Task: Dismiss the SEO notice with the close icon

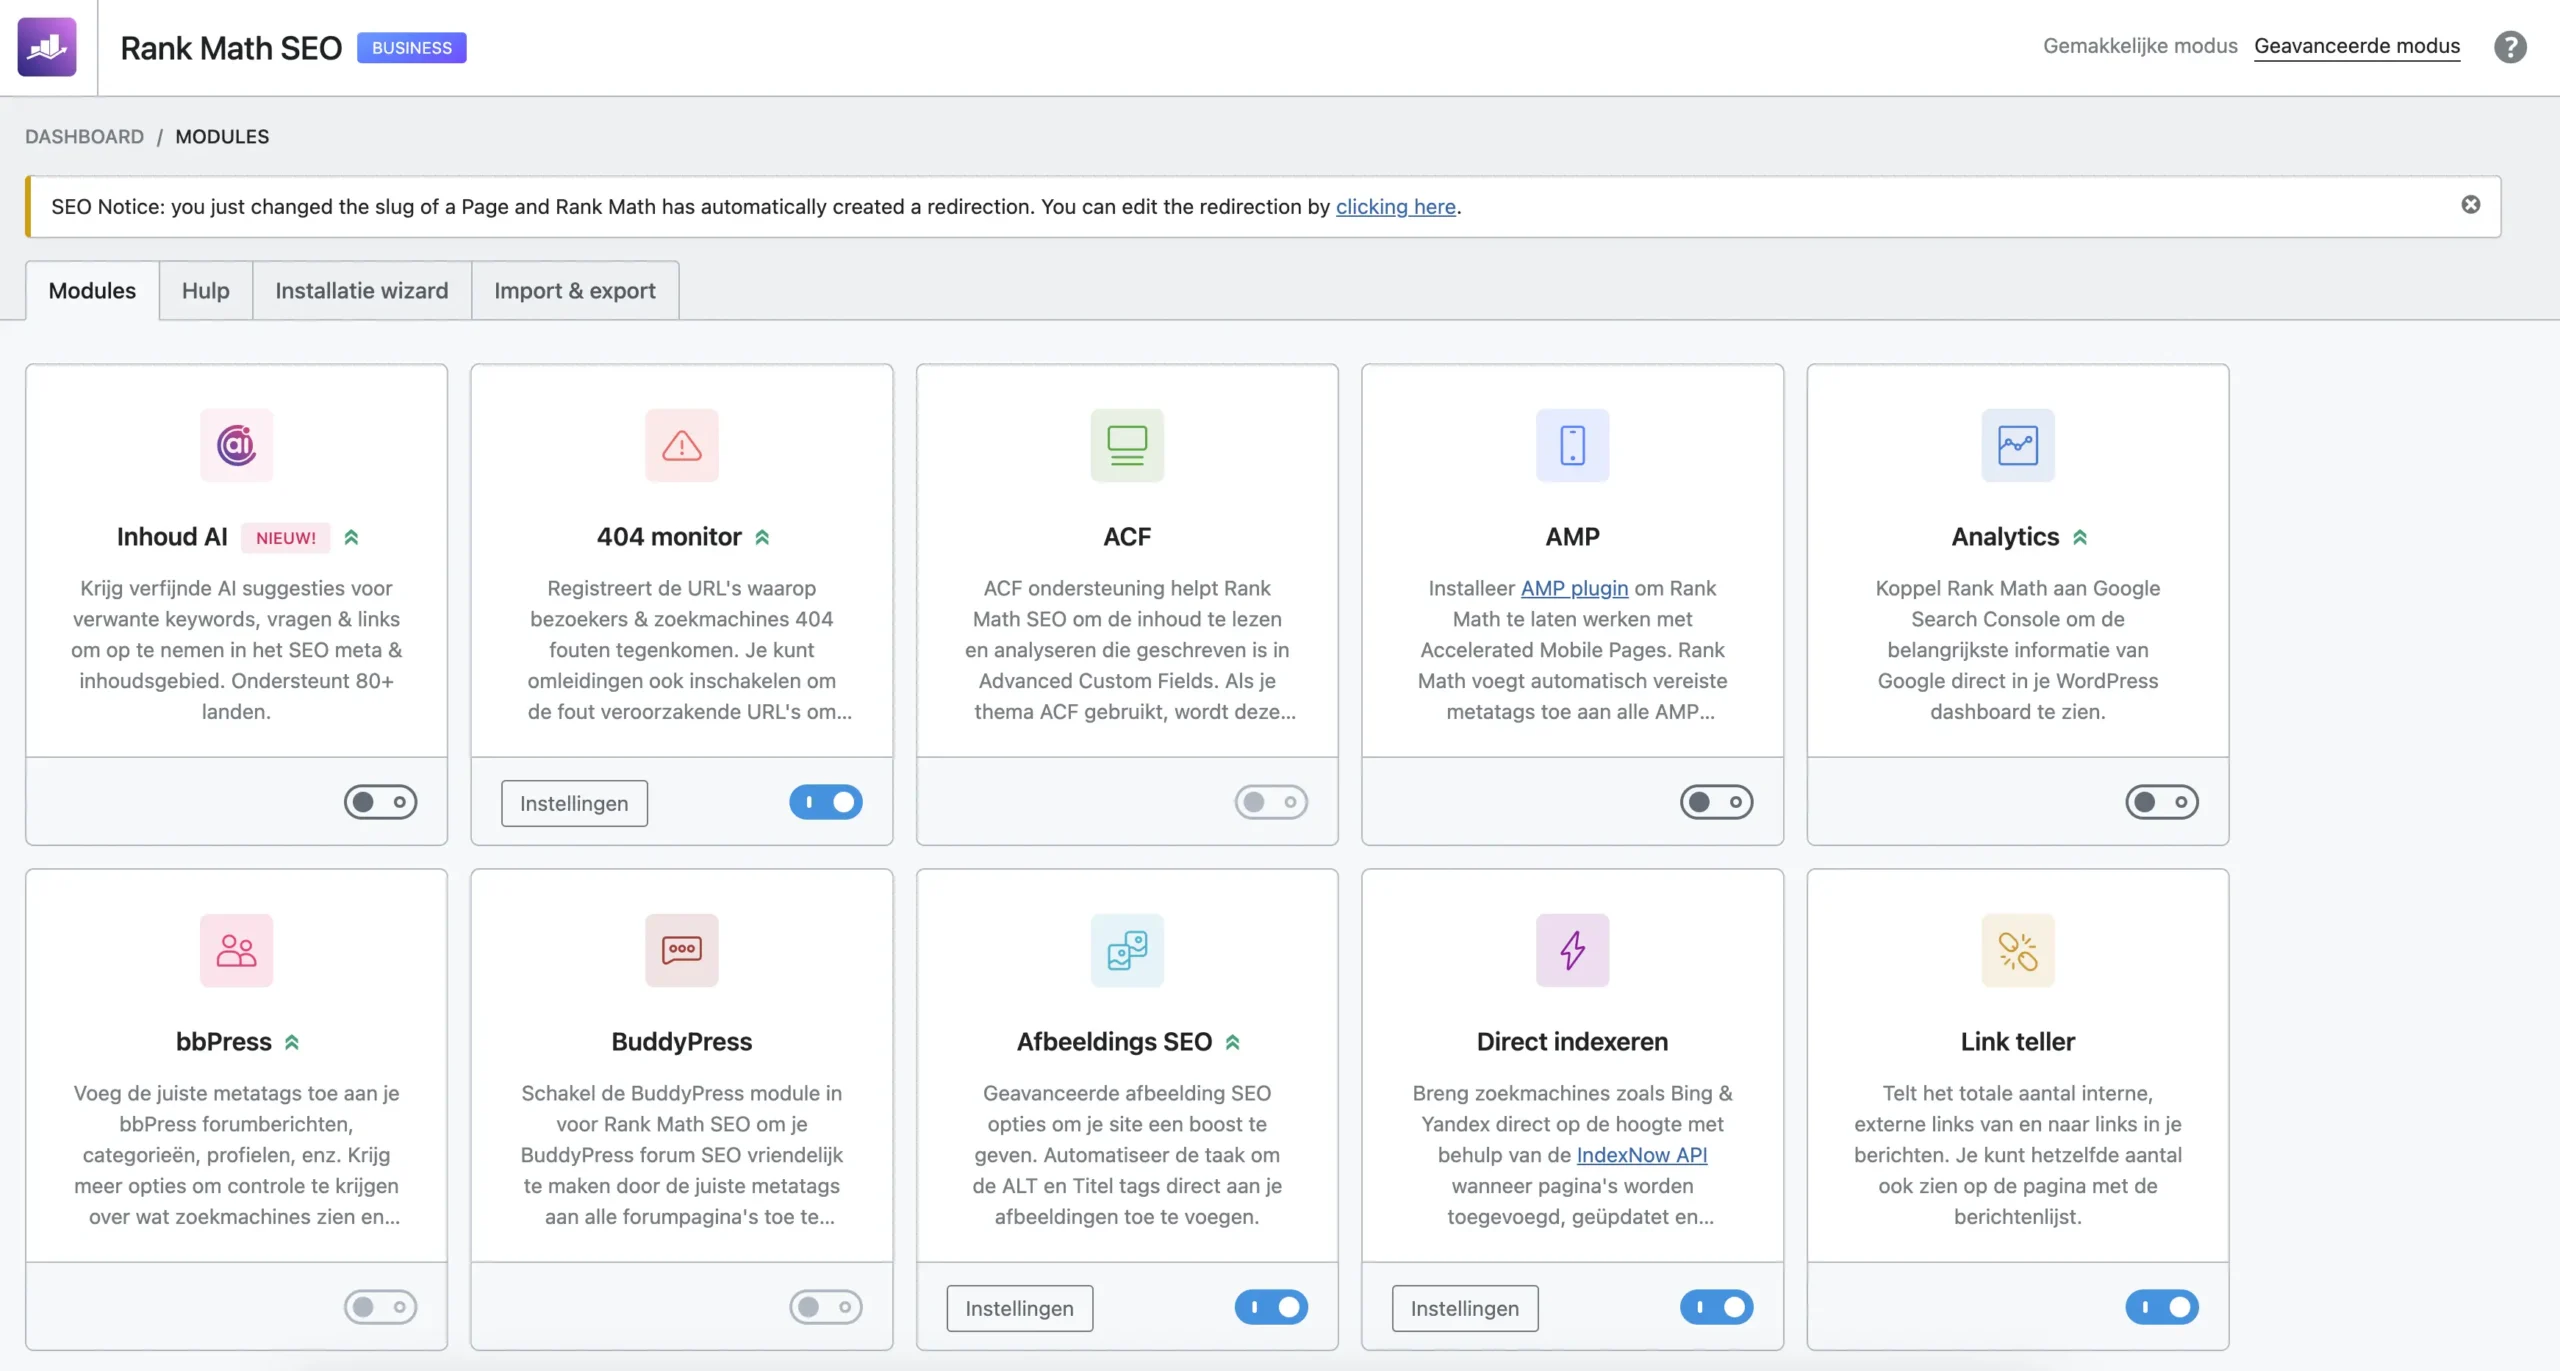Action: (x=2471, y=204)
